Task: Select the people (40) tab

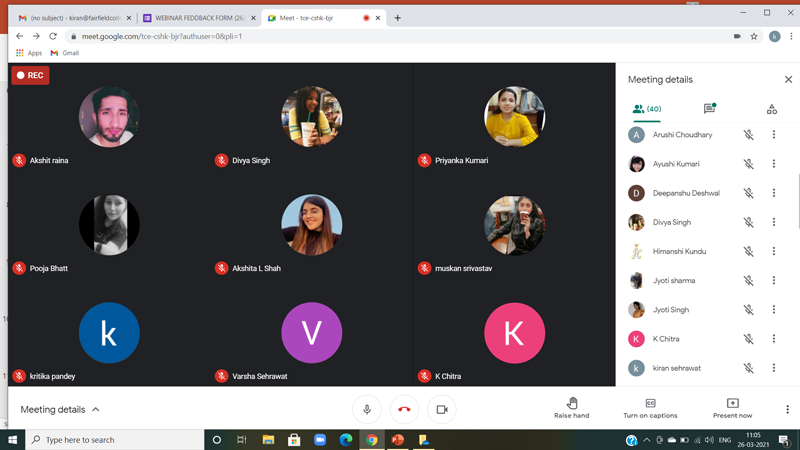Action: (x=647, y=109)
